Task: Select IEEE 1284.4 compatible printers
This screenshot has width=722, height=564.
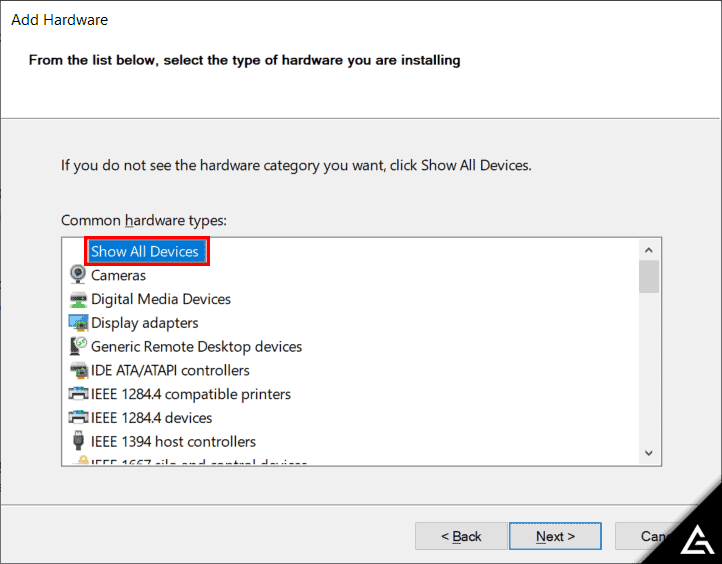Action: click(191, 394)
